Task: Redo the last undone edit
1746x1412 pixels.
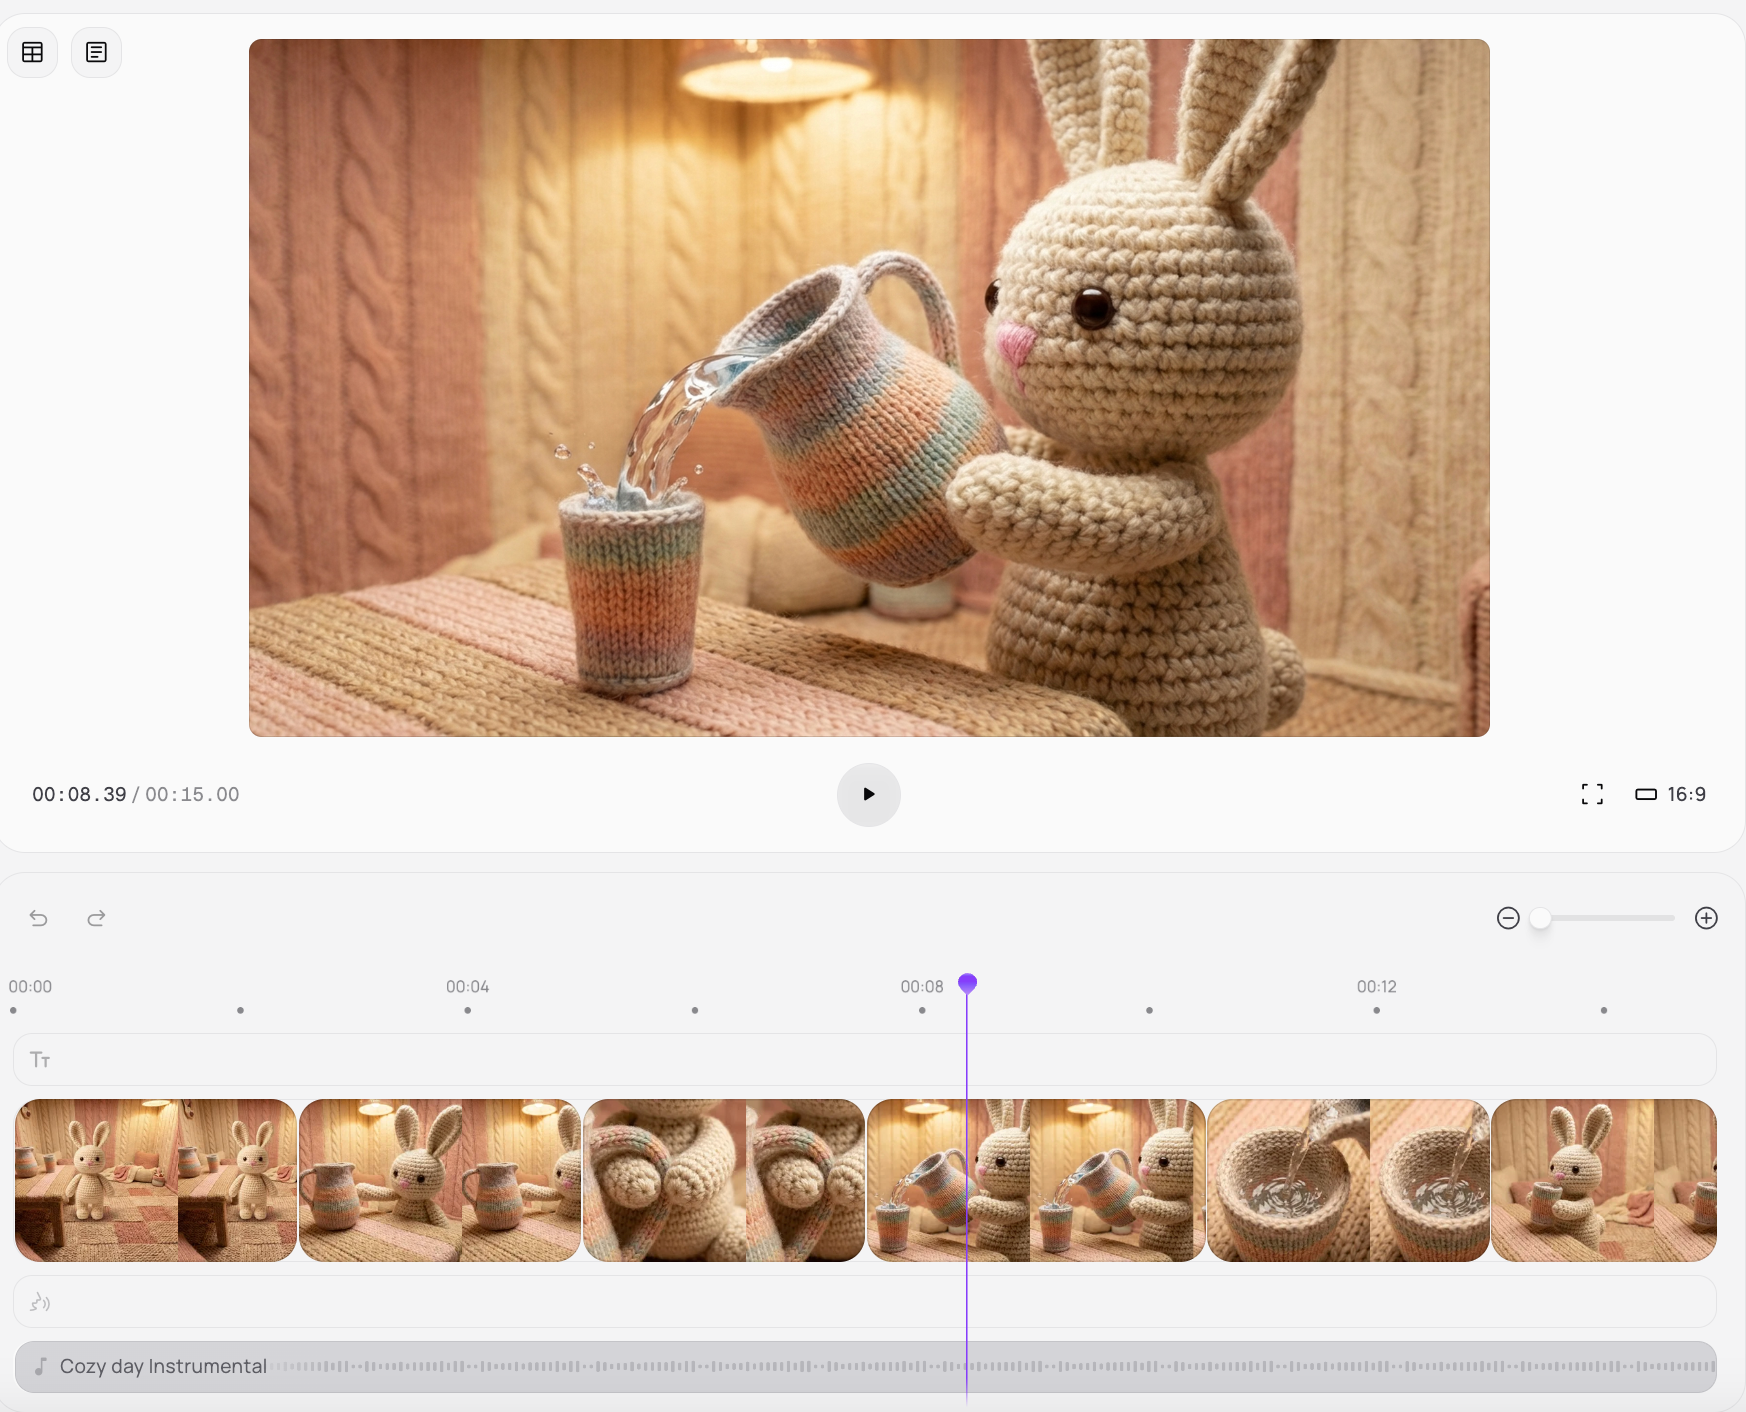Action: [x=96, y=918]
